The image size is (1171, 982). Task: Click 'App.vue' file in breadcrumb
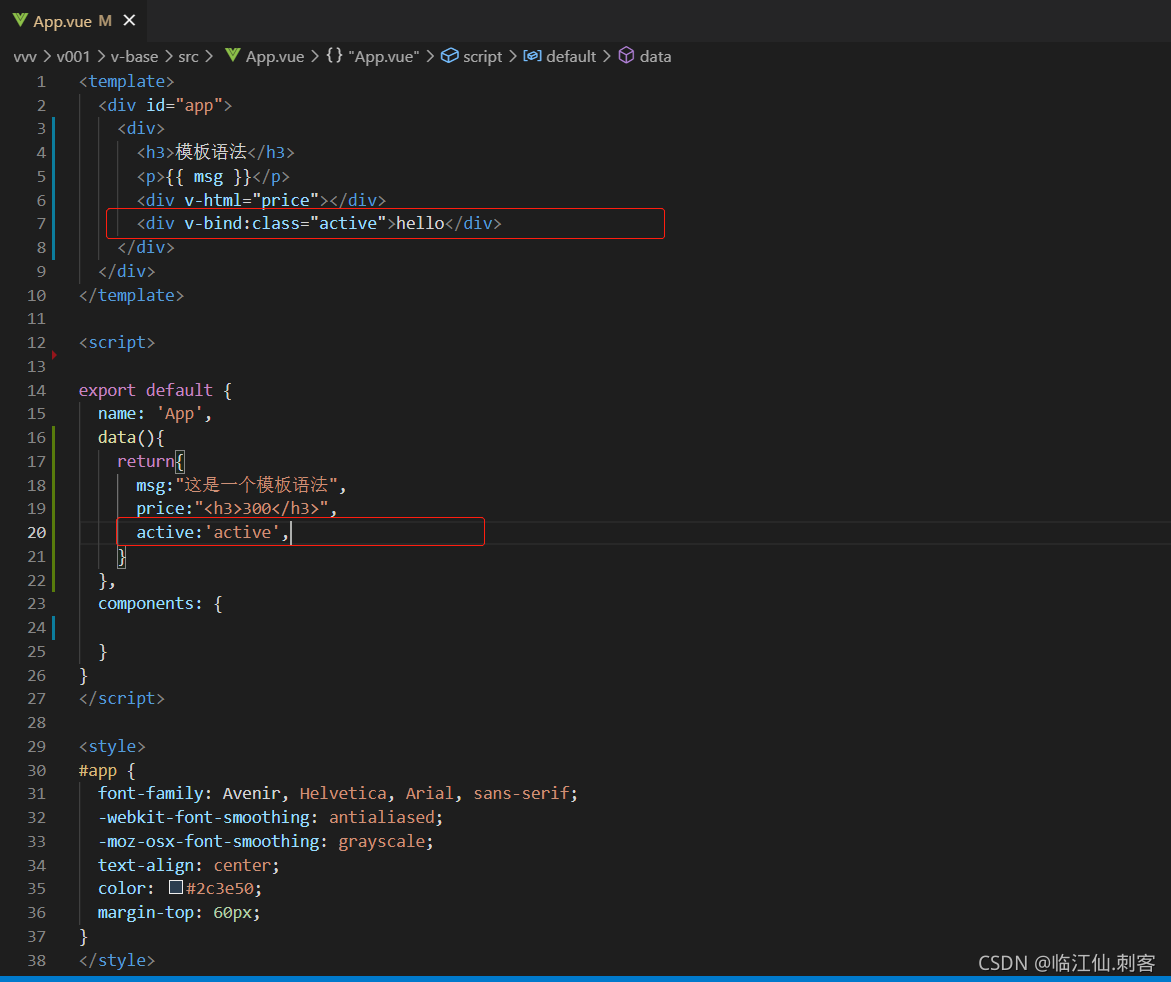coord(275,57)
